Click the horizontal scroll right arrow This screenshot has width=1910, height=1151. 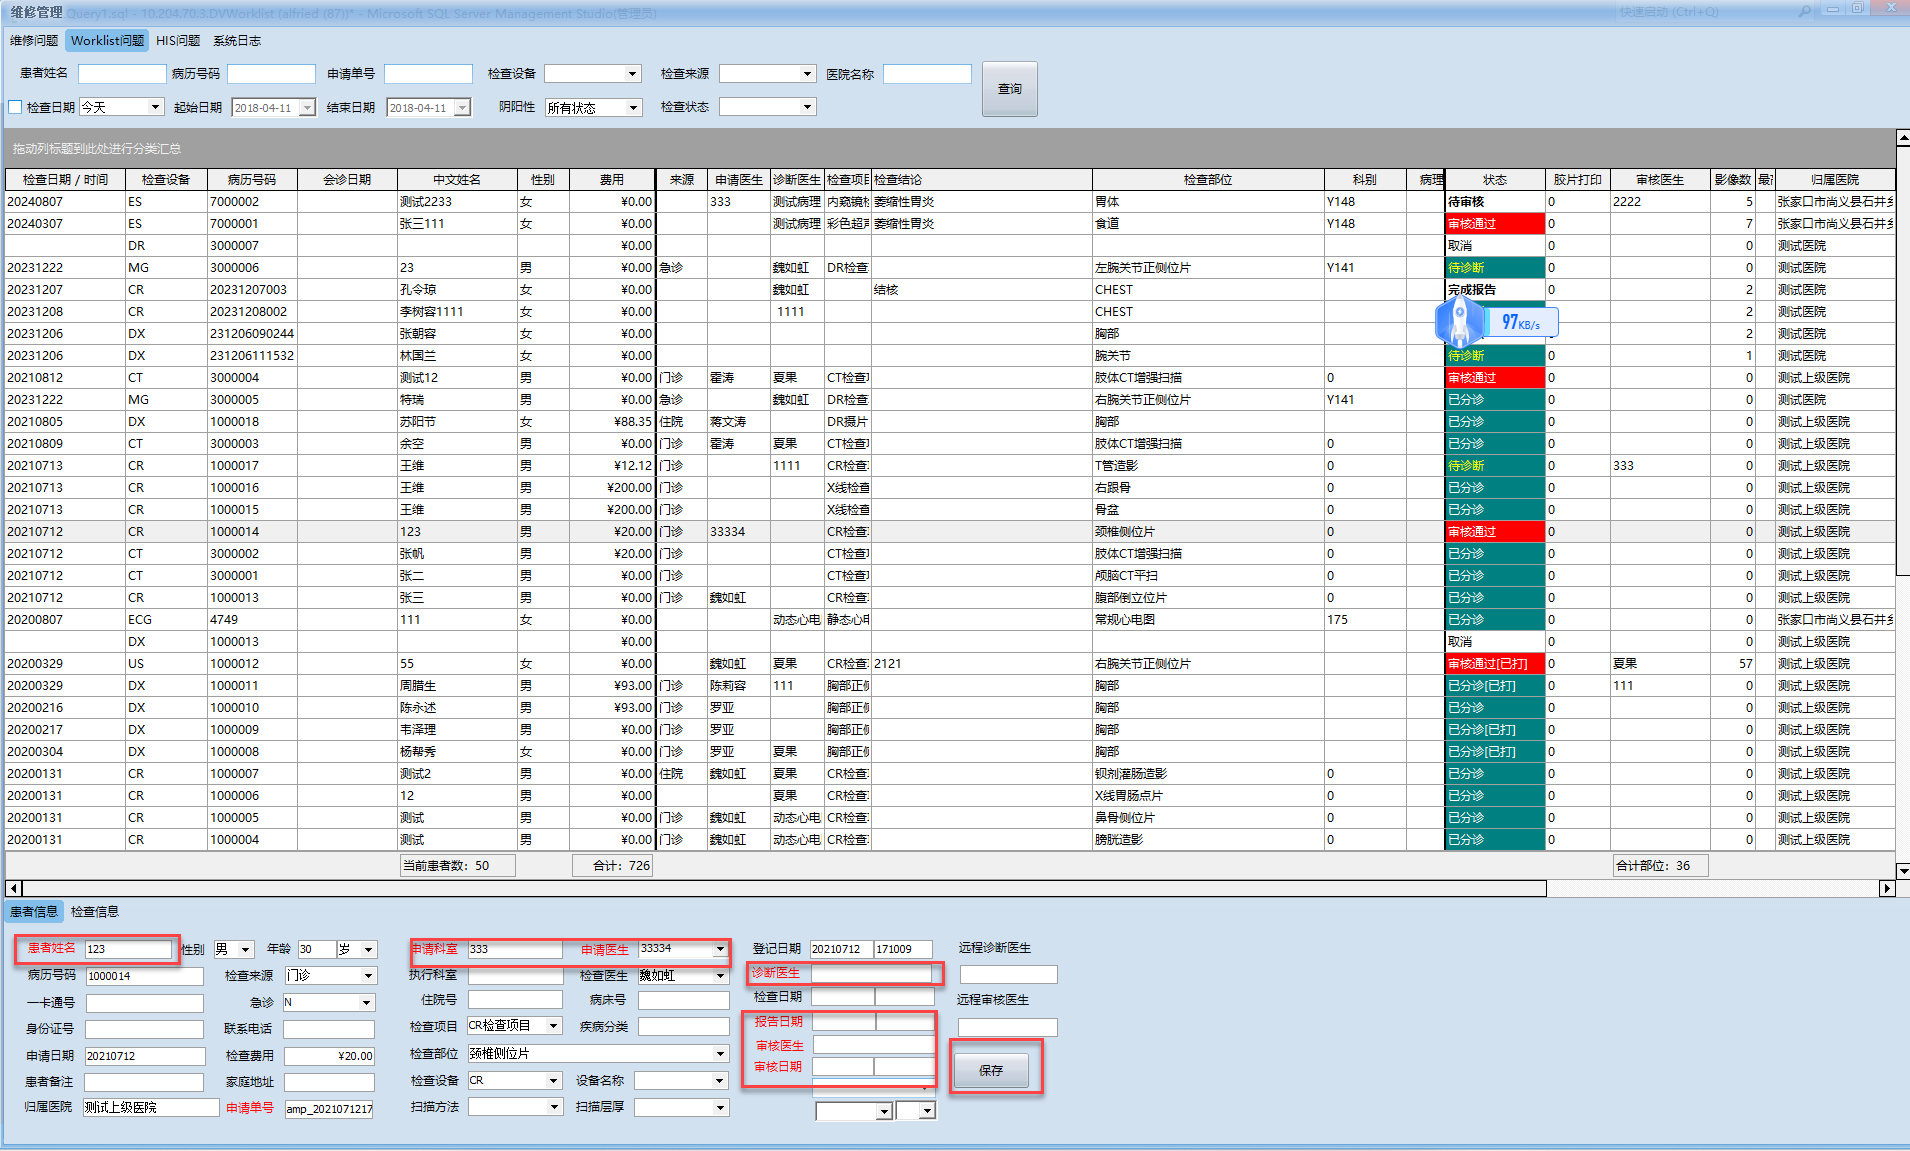click(x=1887, y=888)
